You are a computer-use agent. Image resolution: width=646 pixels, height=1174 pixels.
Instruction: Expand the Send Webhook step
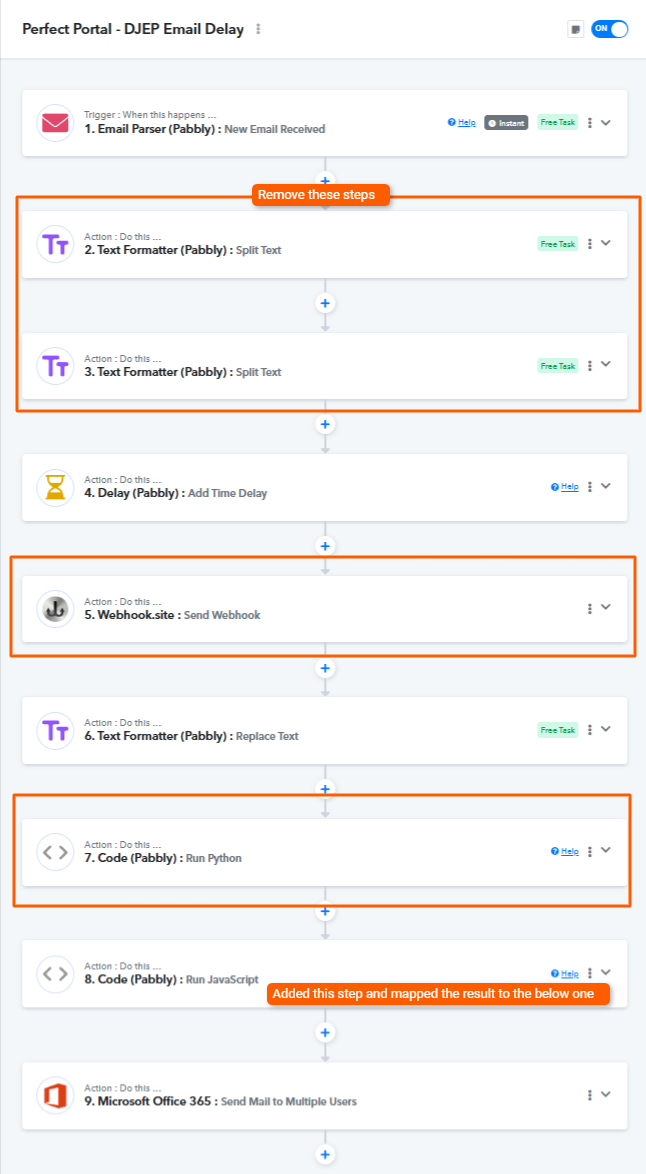click(x=606, y=607)
